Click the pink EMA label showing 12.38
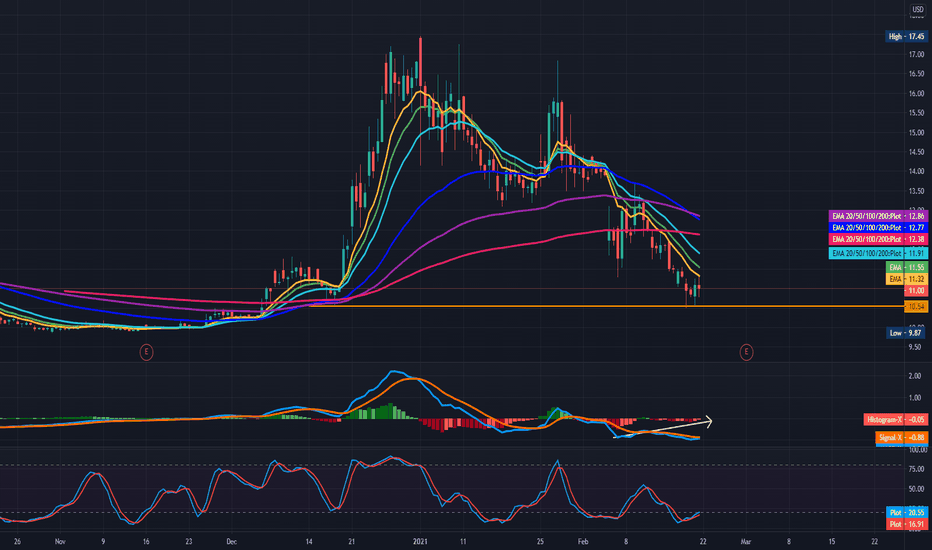This screenshot has height=550, width=932. click(878, 239)
